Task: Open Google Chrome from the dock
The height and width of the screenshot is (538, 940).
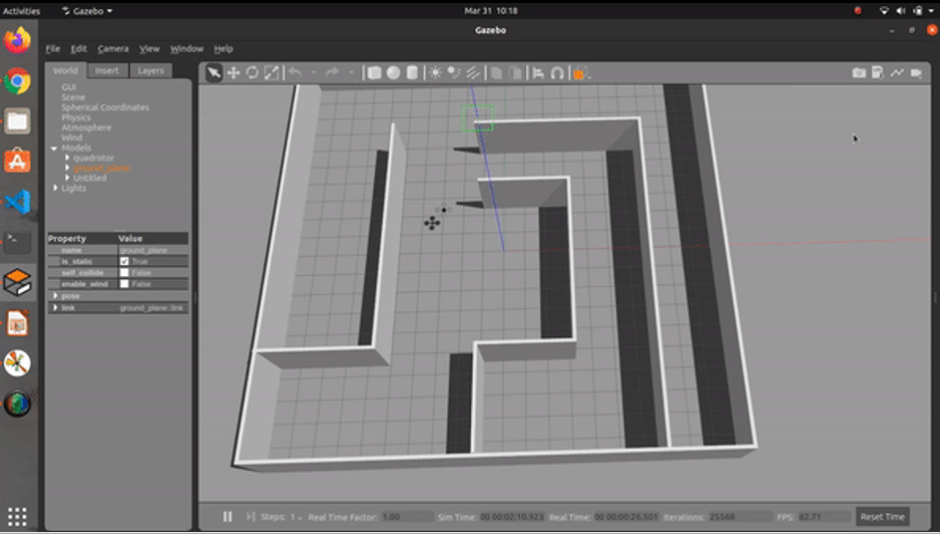Action: click(x=17, y=81)
